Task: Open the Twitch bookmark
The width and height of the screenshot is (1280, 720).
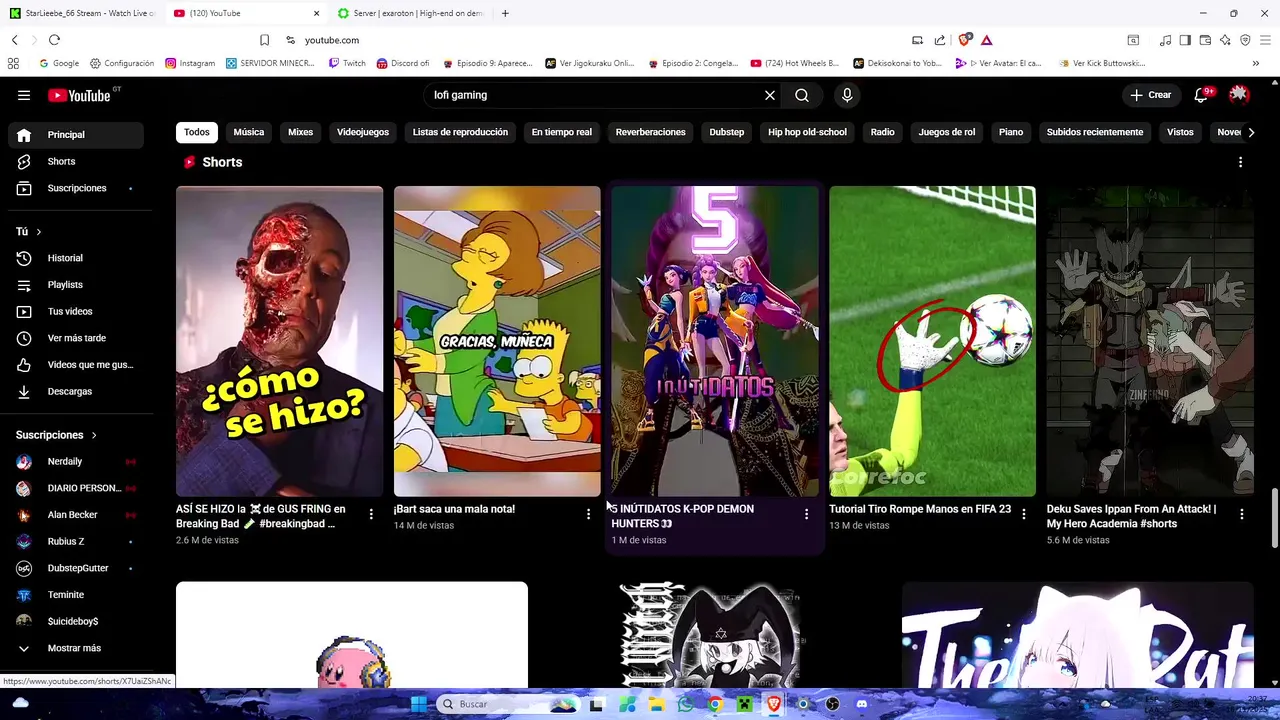Action: pos(347,63)
